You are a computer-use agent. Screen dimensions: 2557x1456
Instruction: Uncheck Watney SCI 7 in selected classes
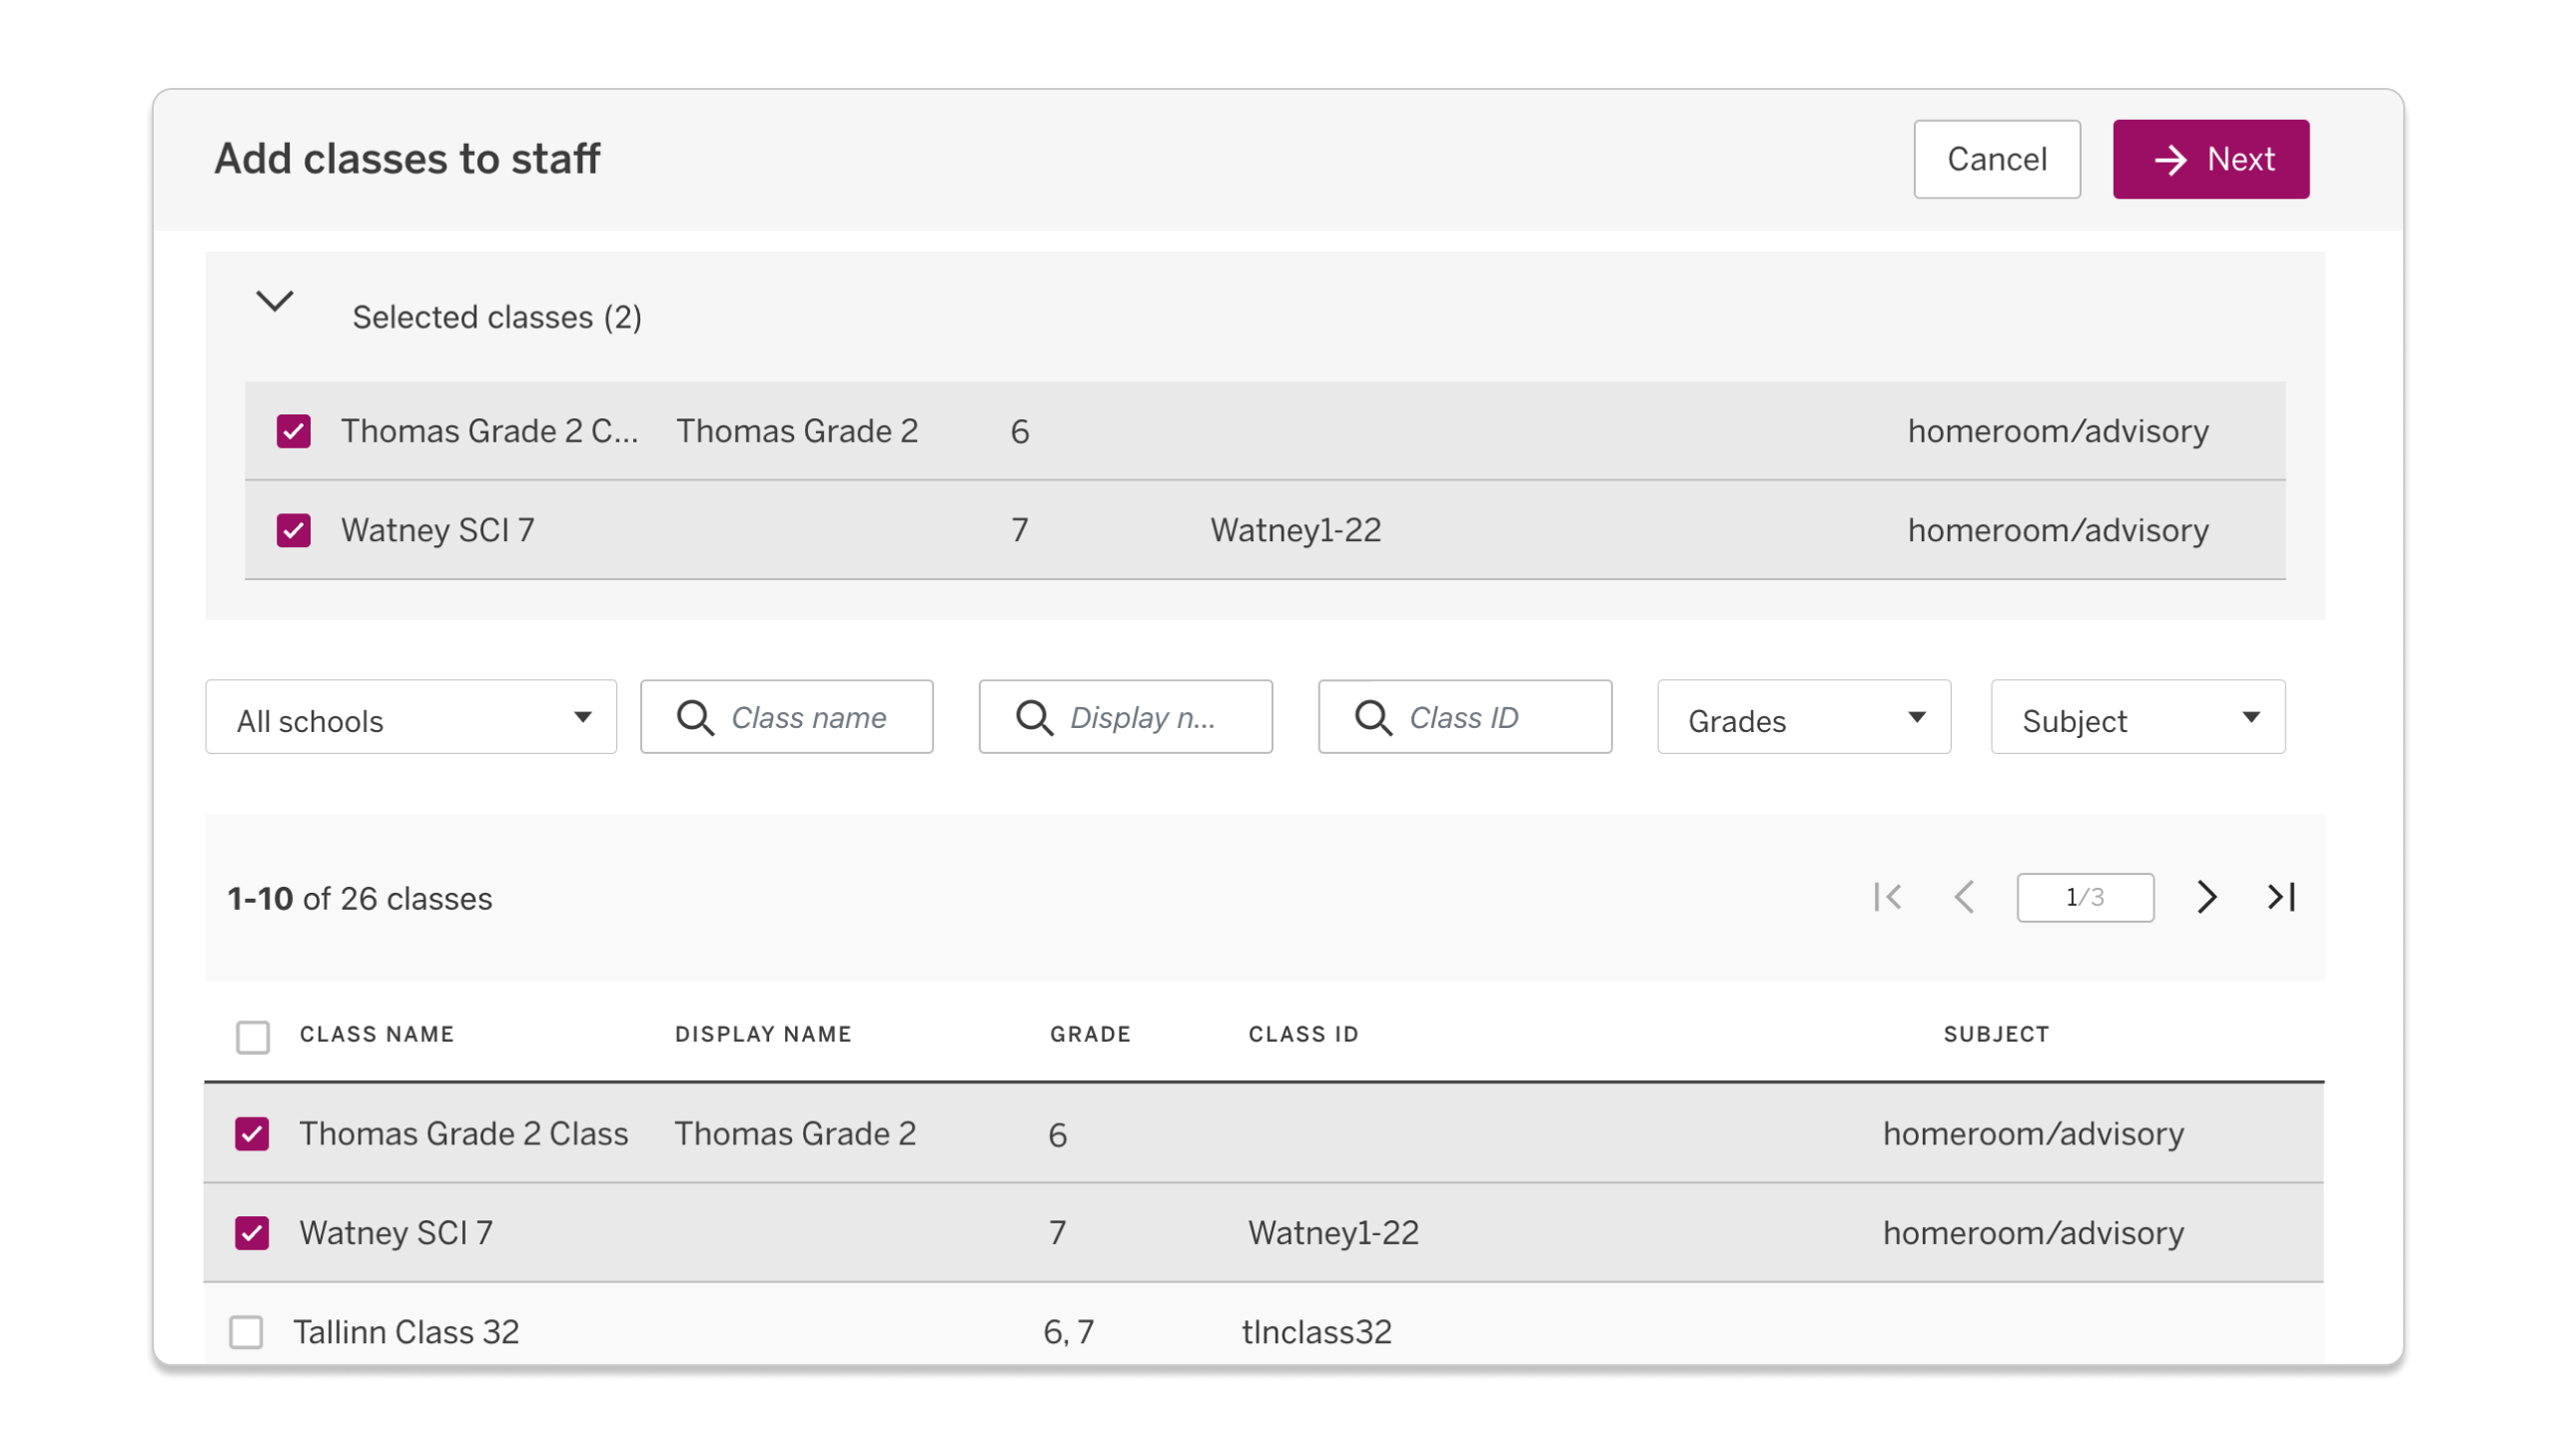click(x=293, y=530)
